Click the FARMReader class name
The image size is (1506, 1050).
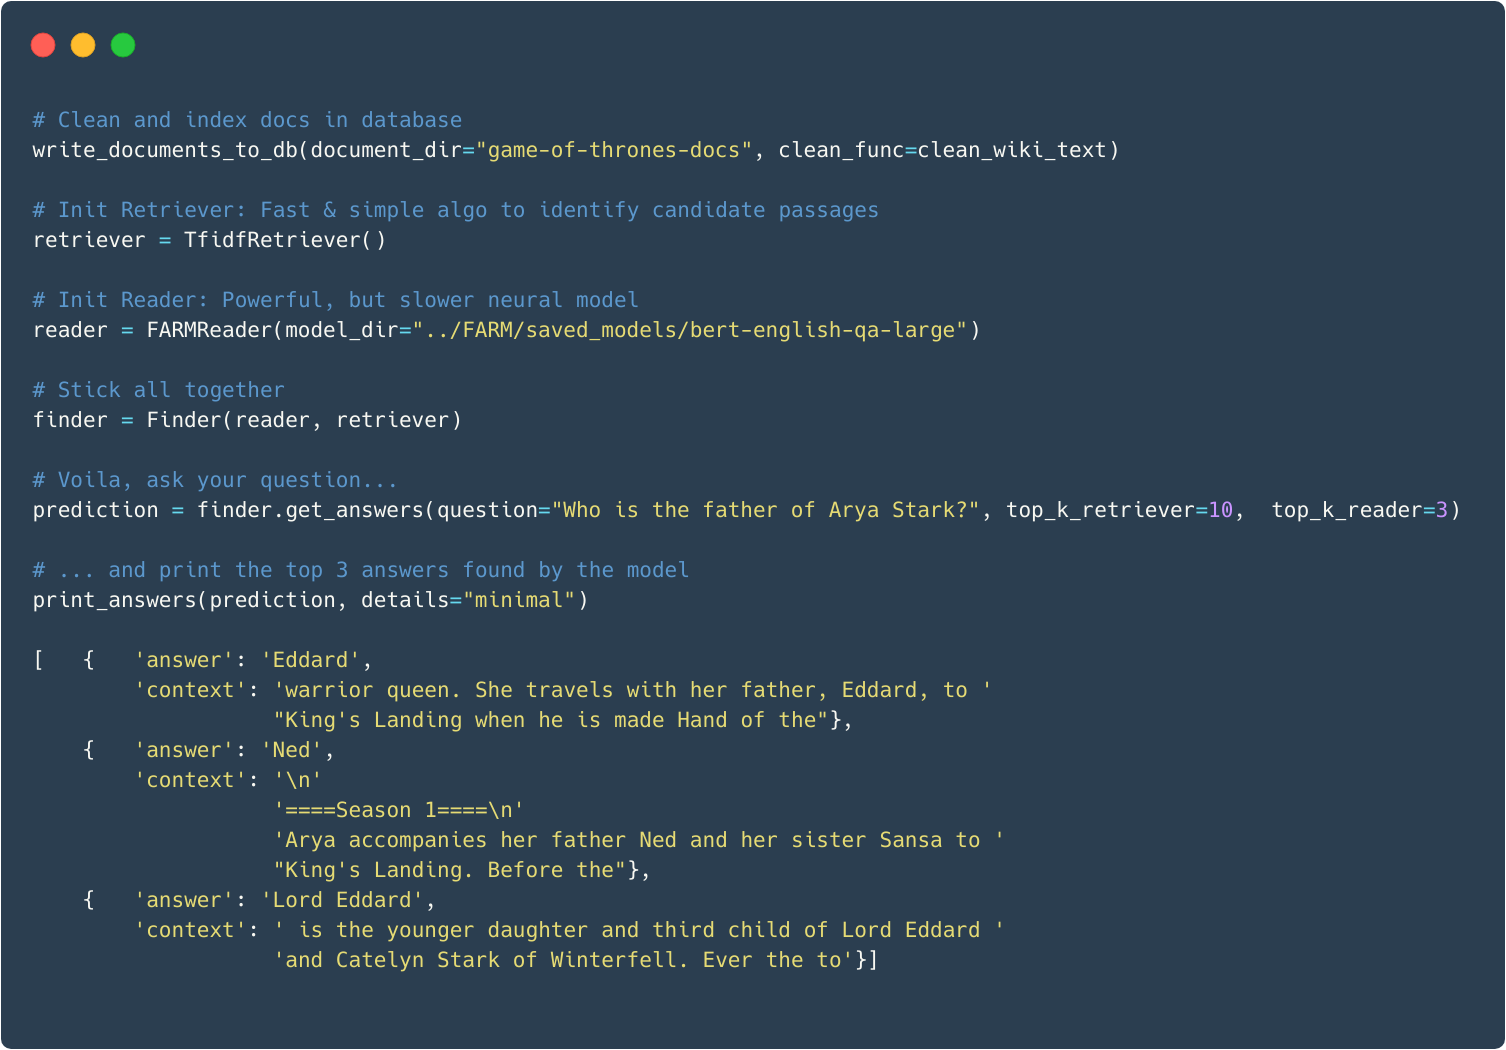click(x=209, y=330)
